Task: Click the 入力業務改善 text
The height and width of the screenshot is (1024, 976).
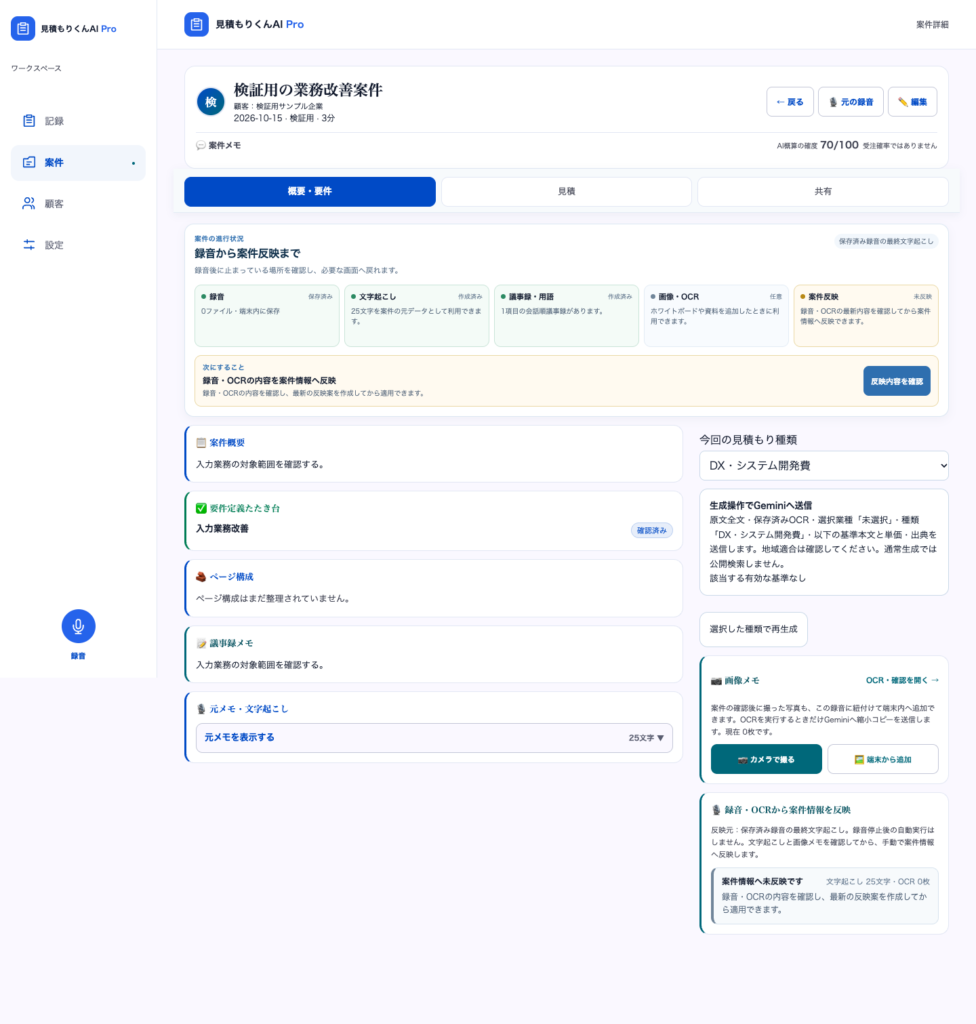Action: click(x=222, y=528)
